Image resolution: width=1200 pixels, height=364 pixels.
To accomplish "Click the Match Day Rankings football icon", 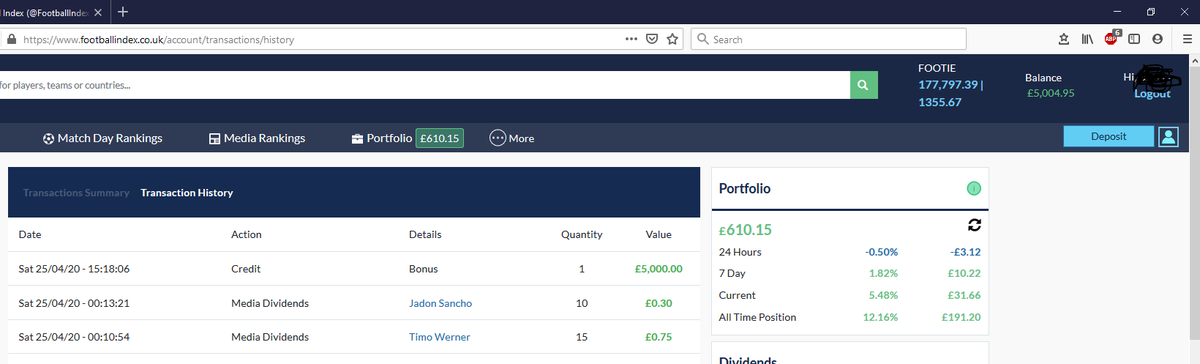I will coord(48,139).
